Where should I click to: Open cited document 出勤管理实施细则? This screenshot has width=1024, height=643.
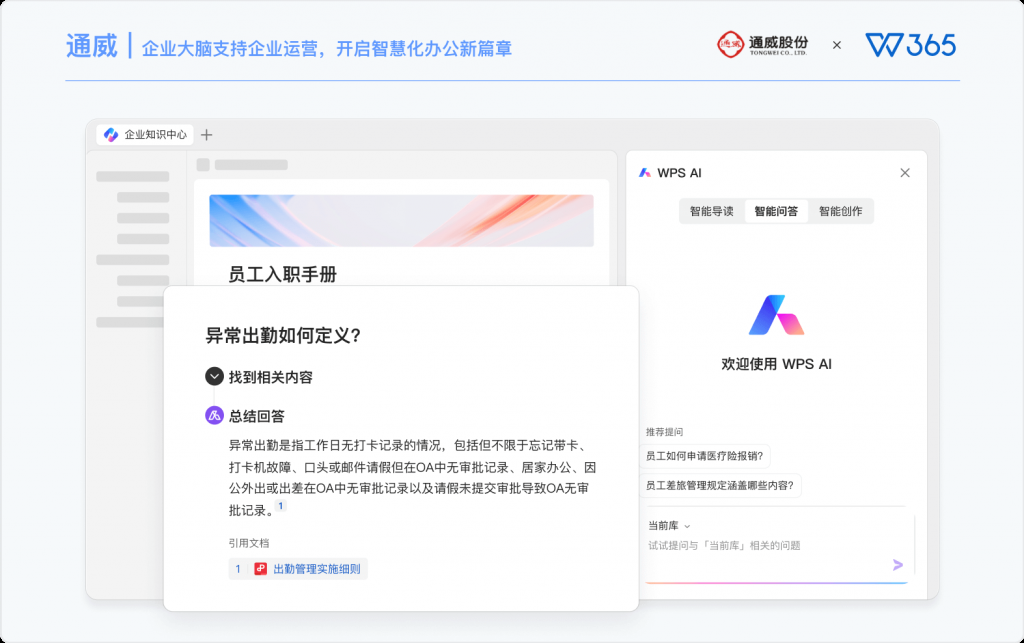click(x=298, y=569)
